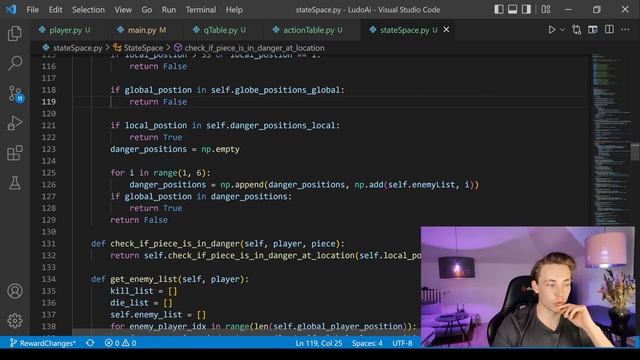Open the Run menu
The width and height of the screenshot is (640, 360).
tap(169, 10)
